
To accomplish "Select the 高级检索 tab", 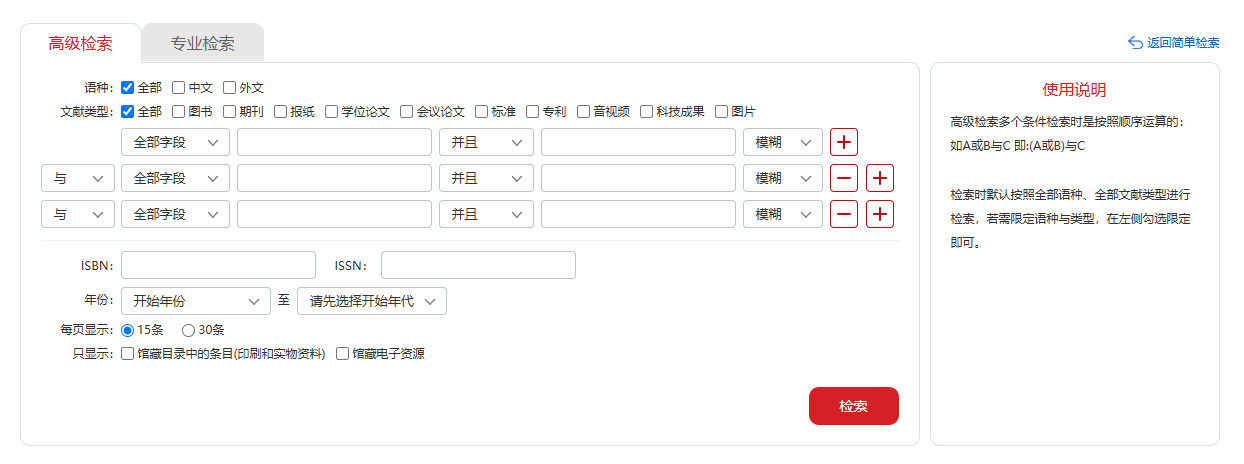I will pos(81,43).
